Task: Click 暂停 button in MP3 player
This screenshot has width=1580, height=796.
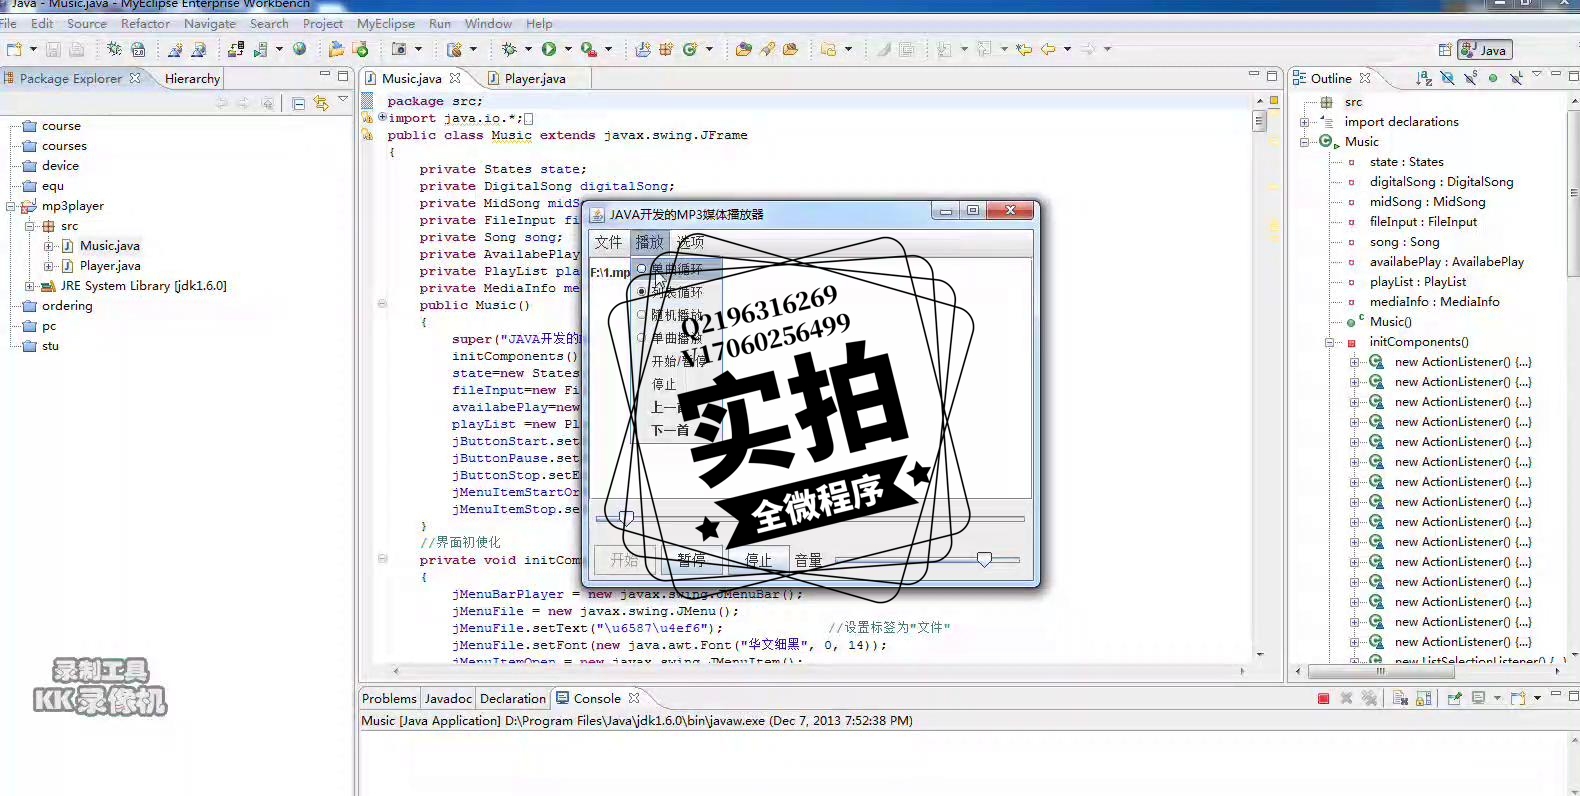Action: 691,560
